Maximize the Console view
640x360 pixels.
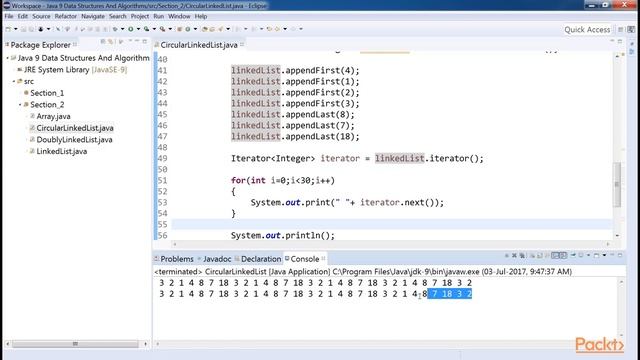pyautogui.click(x=620, y=255)
